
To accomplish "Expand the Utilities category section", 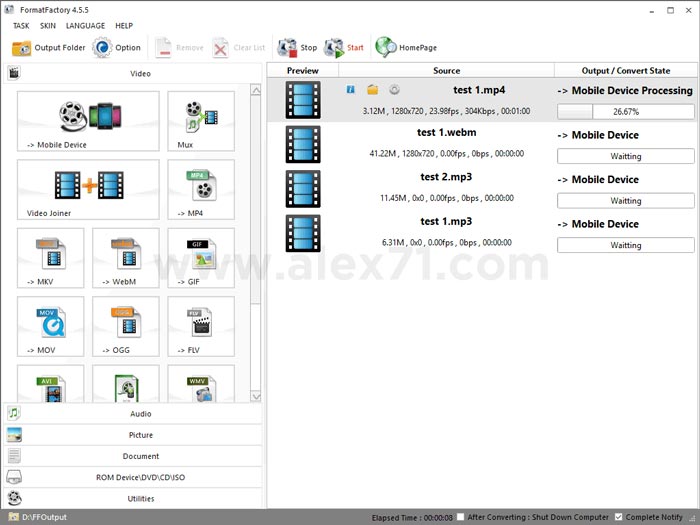I will coord(133,498).
